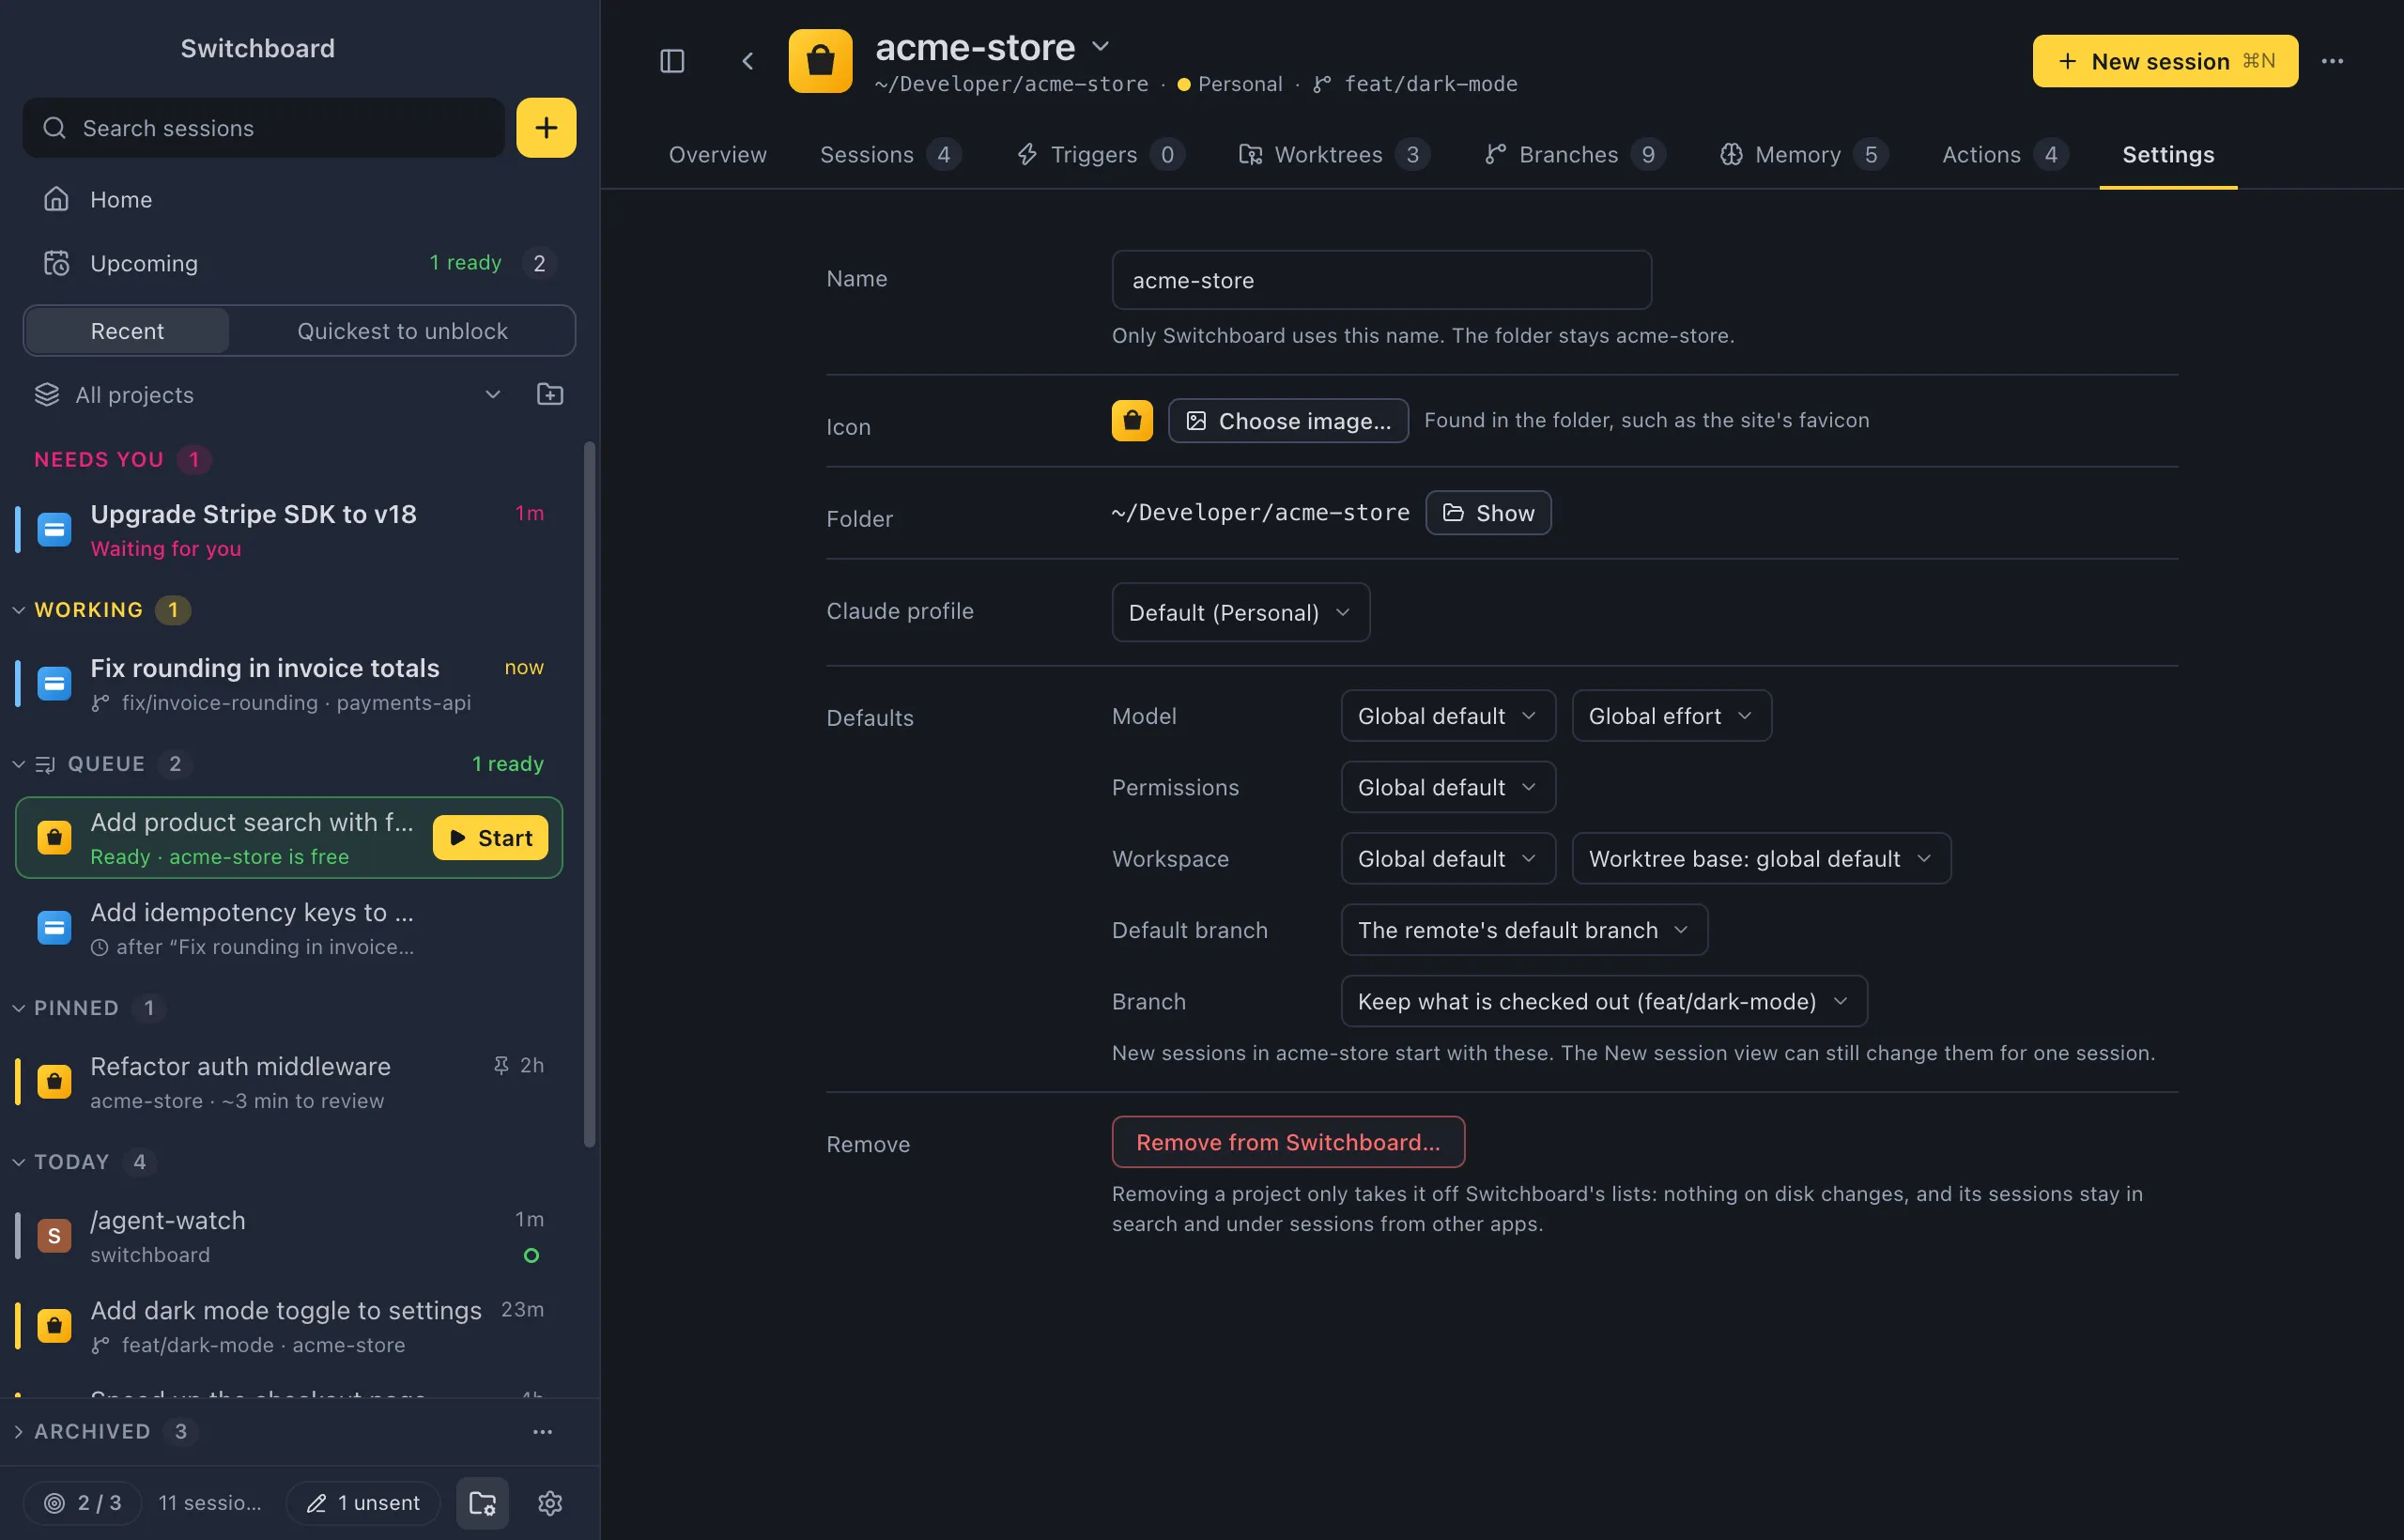Click the Search sessions field
This screenshot has height=1540, width=2404.
pos(264,128)
